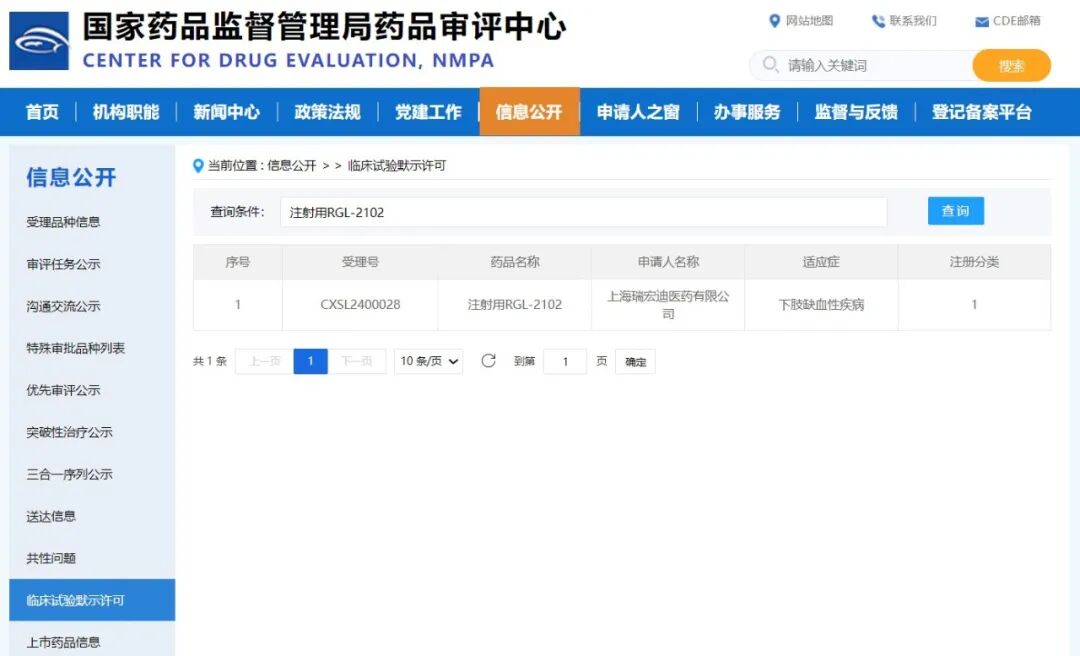The width and height of the screenshot is (1080, 656).
Task: Open 共性问题 in the sidebar
Action: [51, 558]
